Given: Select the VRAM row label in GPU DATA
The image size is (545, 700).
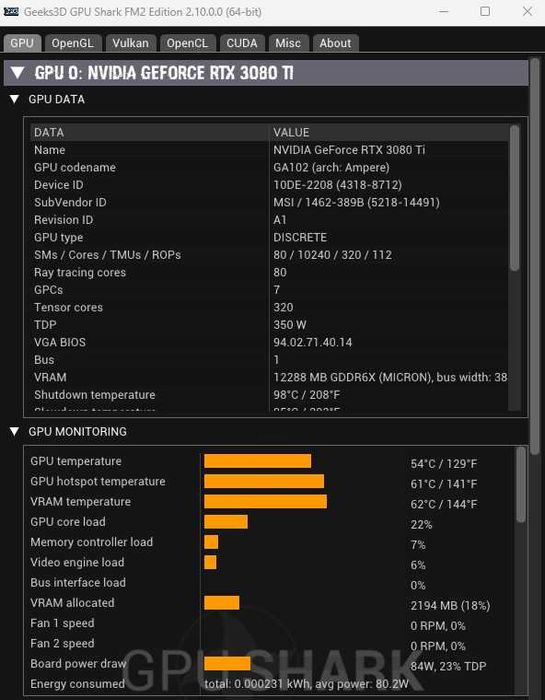Looking at the screenshot, I should pos(50,377).
